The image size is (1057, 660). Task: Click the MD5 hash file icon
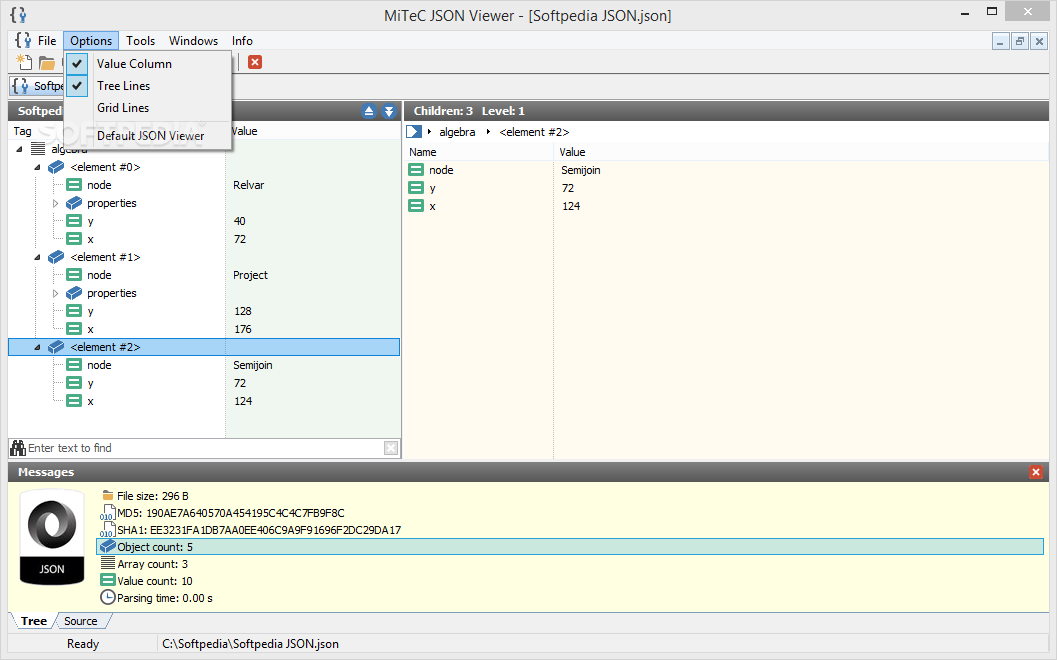pyautogui.click(x=108, y=512)
